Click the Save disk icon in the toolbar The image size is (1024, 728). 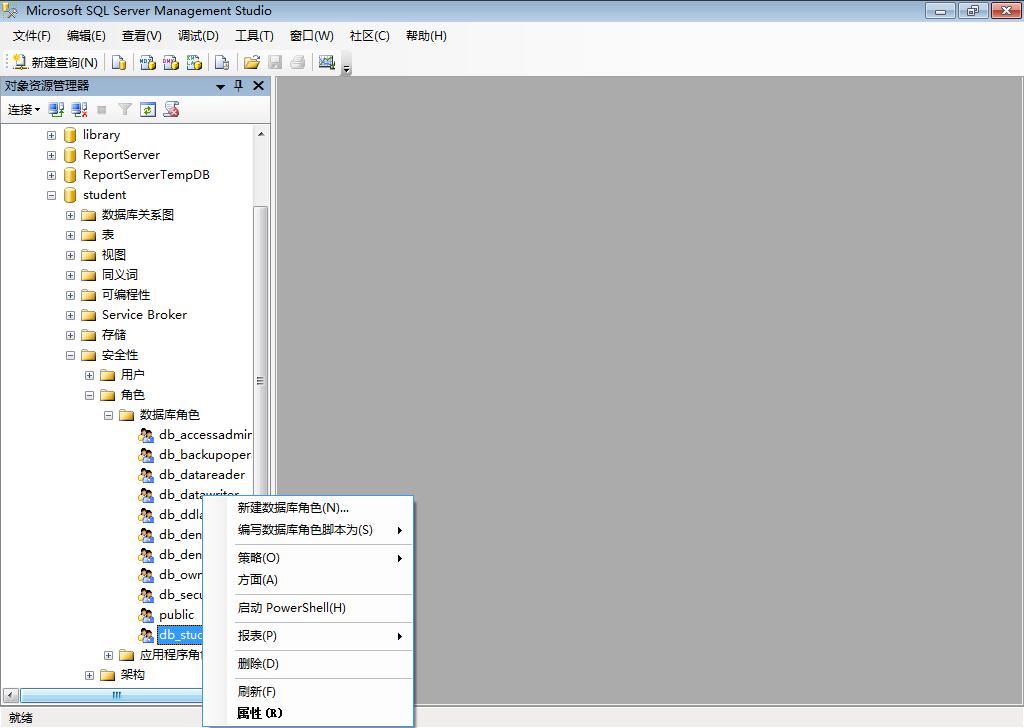click(275, 62)
